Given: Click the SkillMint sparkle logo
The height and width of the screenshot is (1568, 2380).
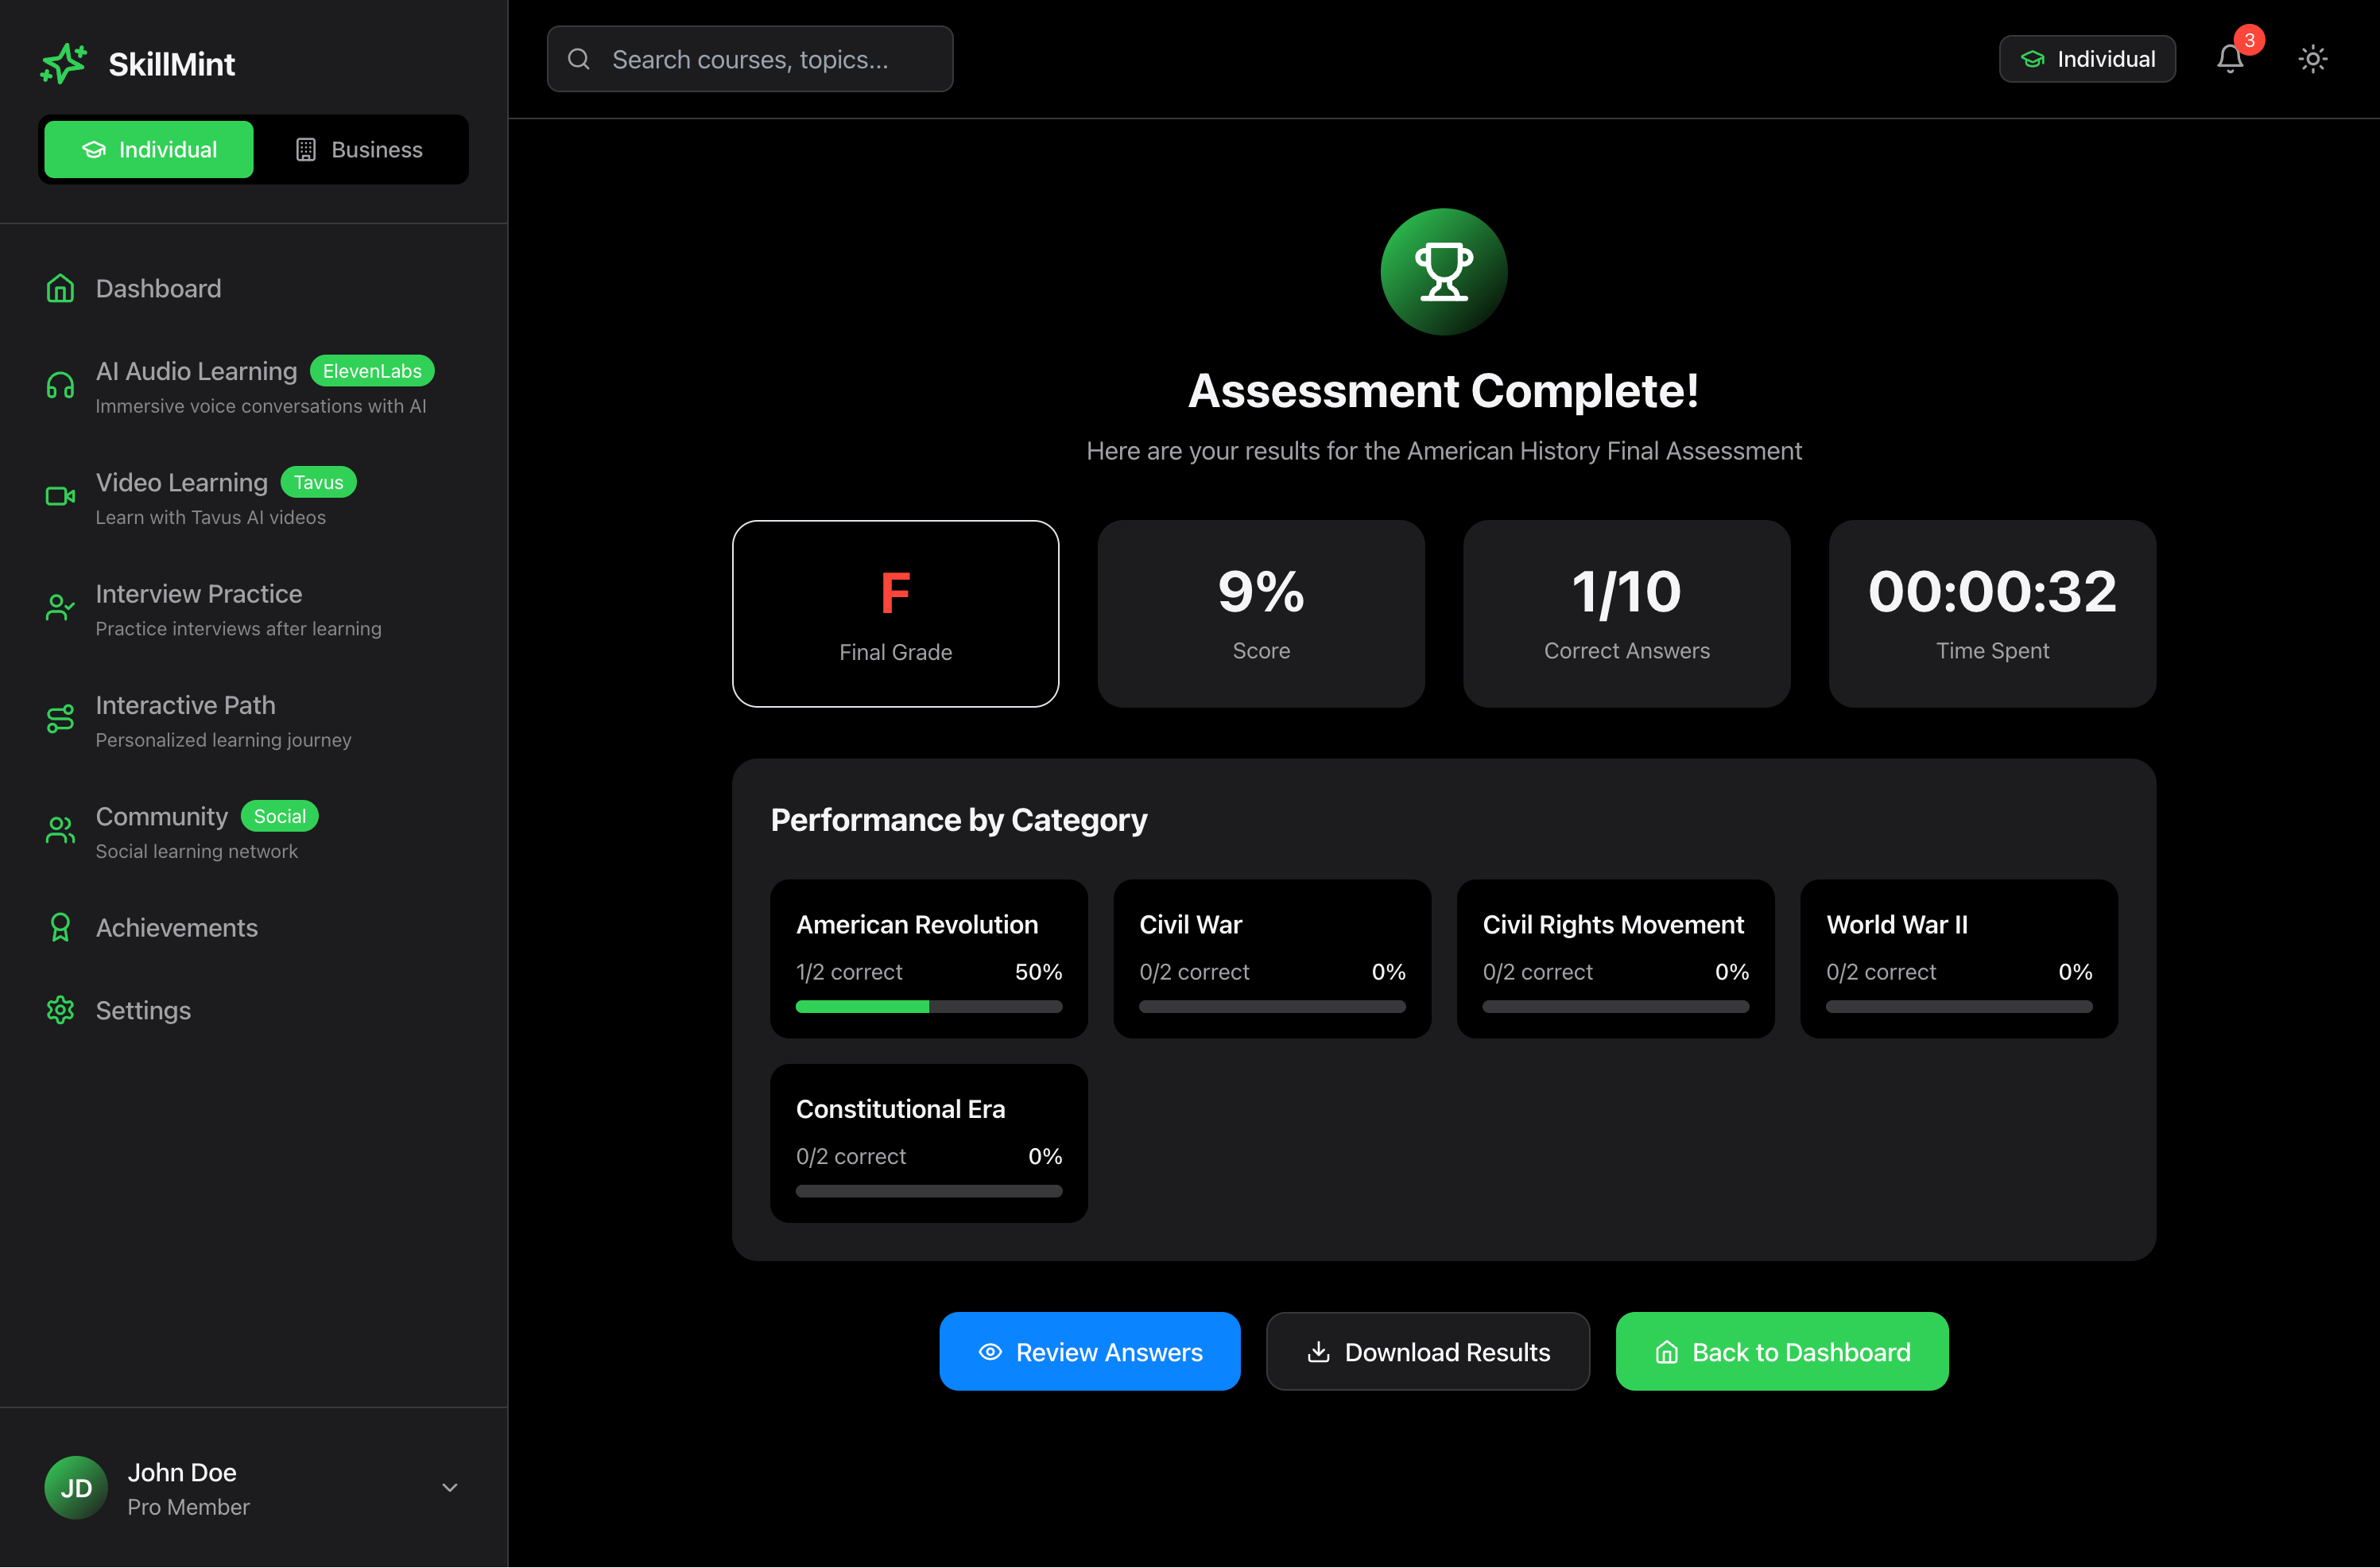Looking at the screenshot, I should click(x=64, y=63).
